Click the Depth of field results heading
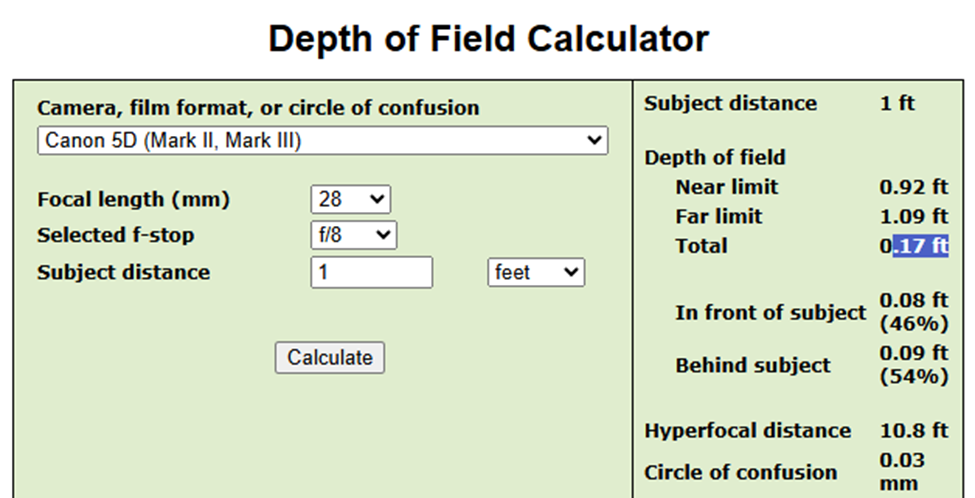 pyautogui.click(x=715, y=157)
